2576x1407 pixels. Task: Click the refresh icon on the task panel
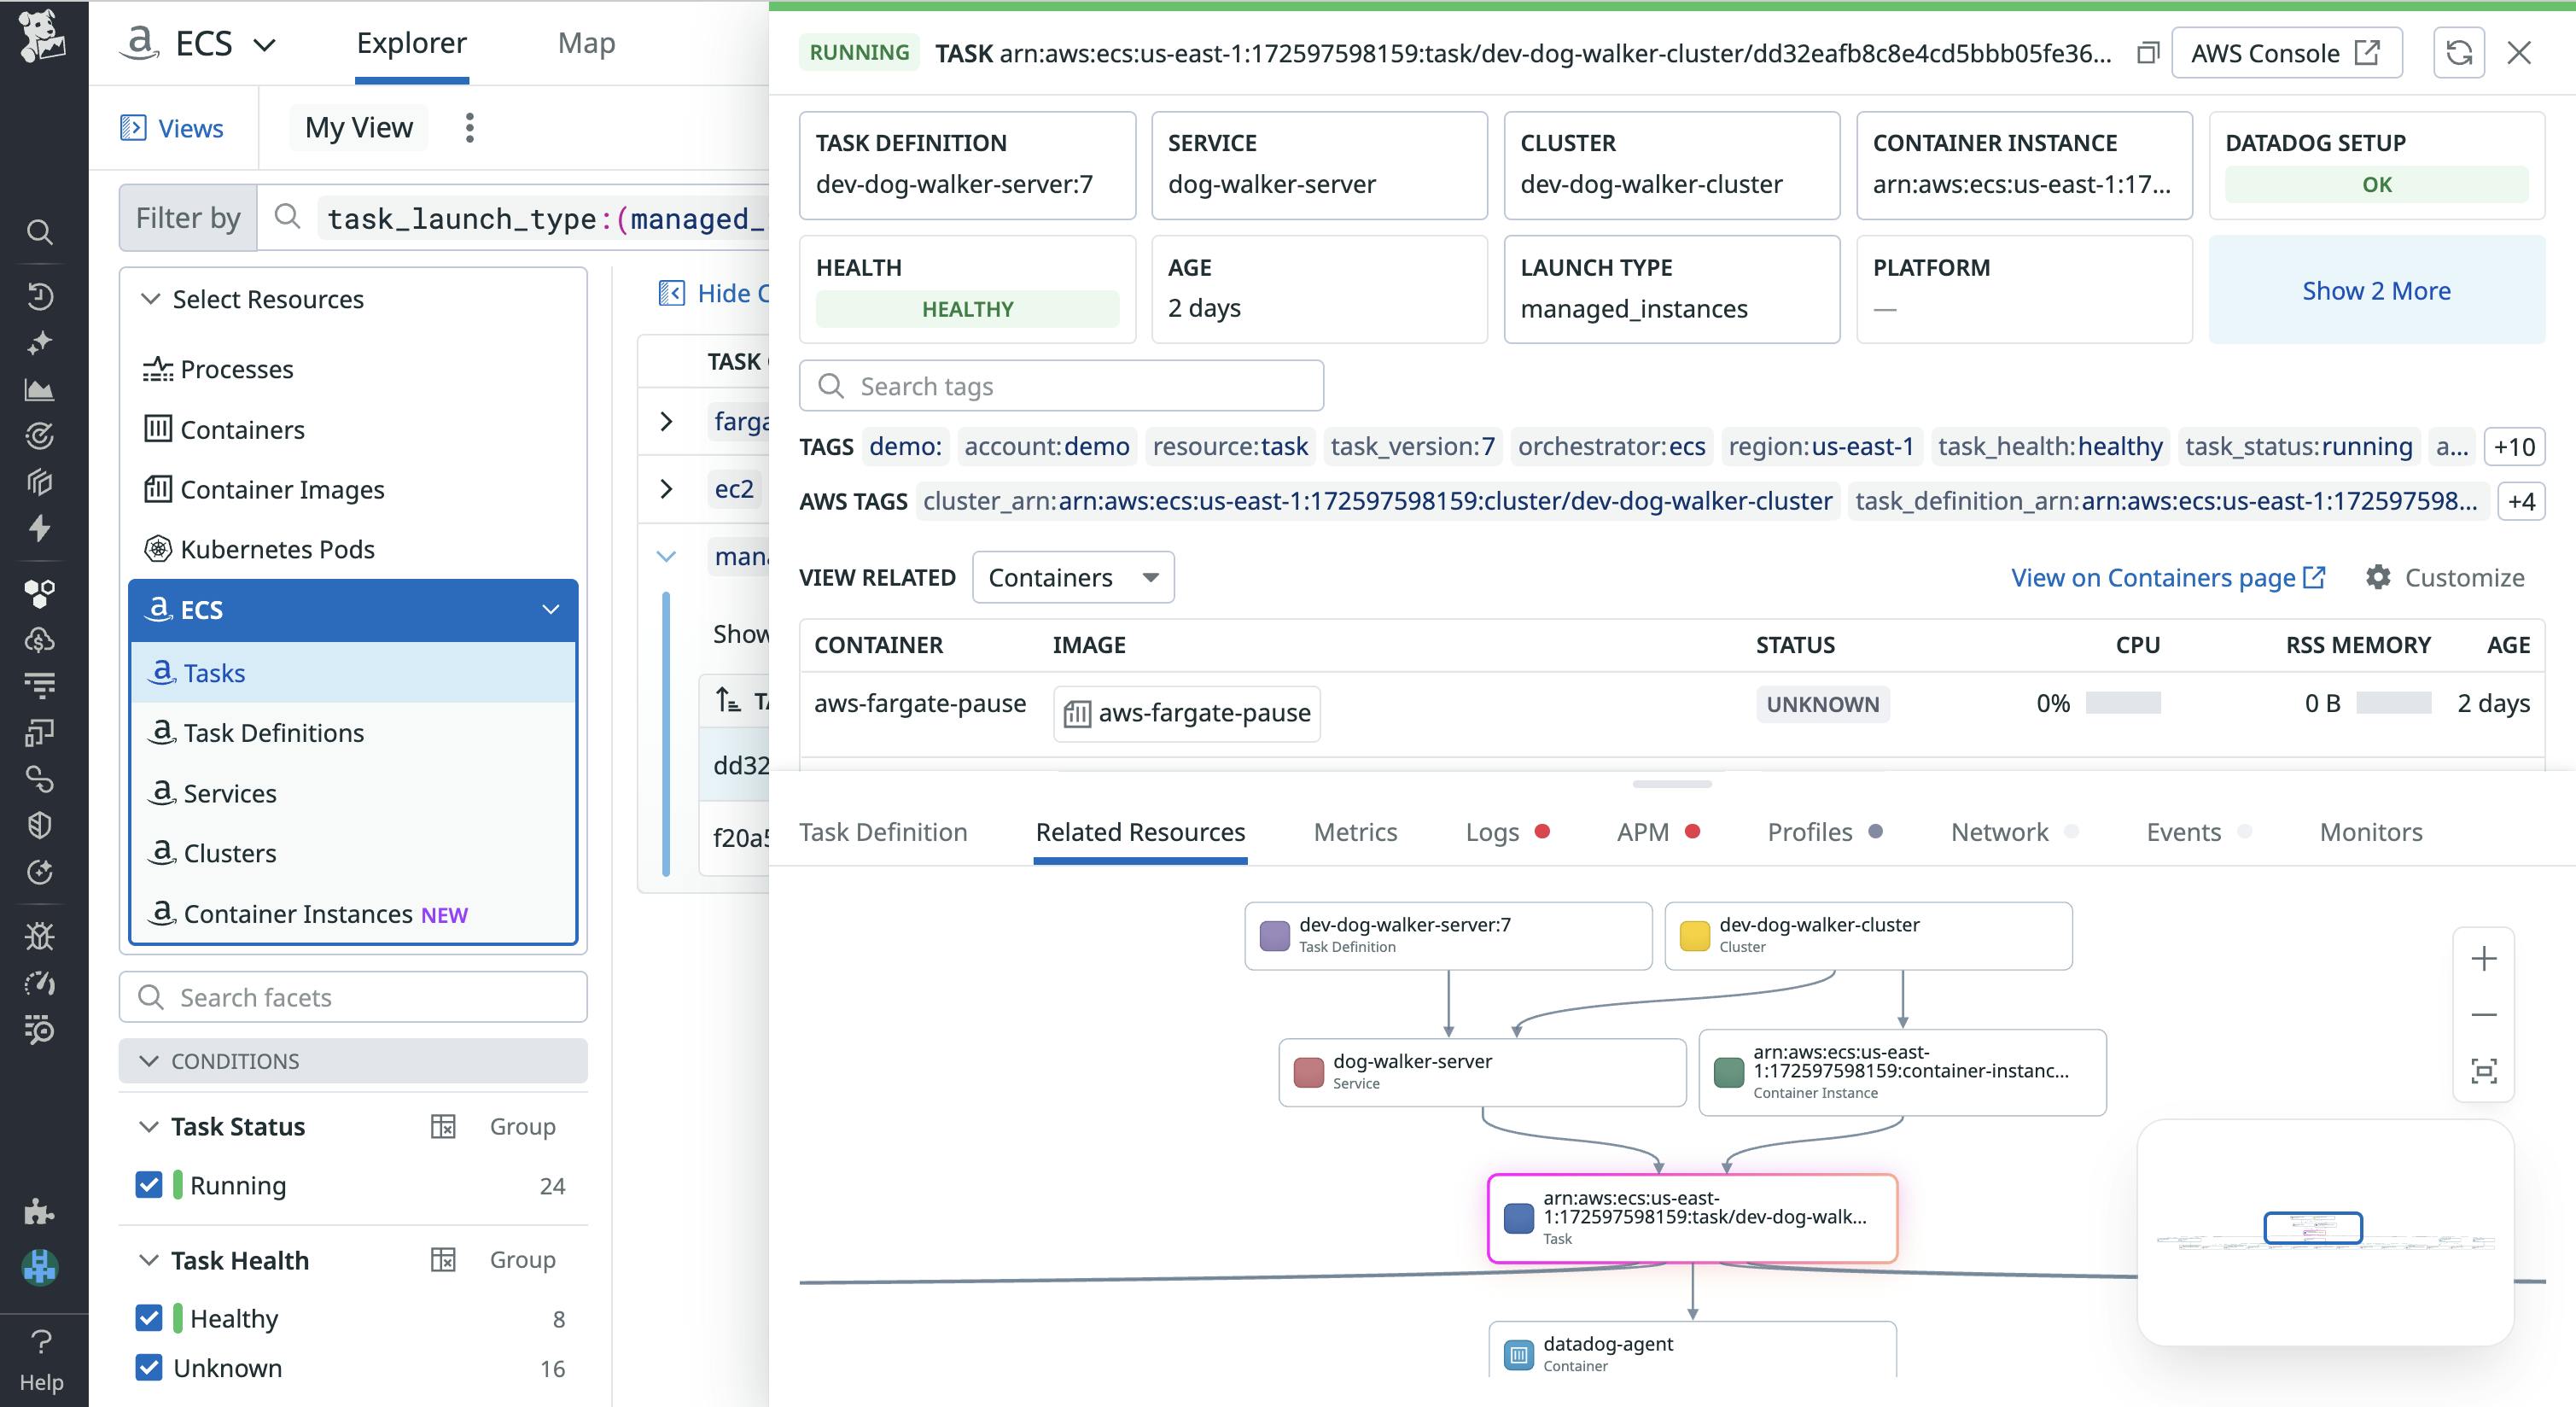(x=2459, y=52)
